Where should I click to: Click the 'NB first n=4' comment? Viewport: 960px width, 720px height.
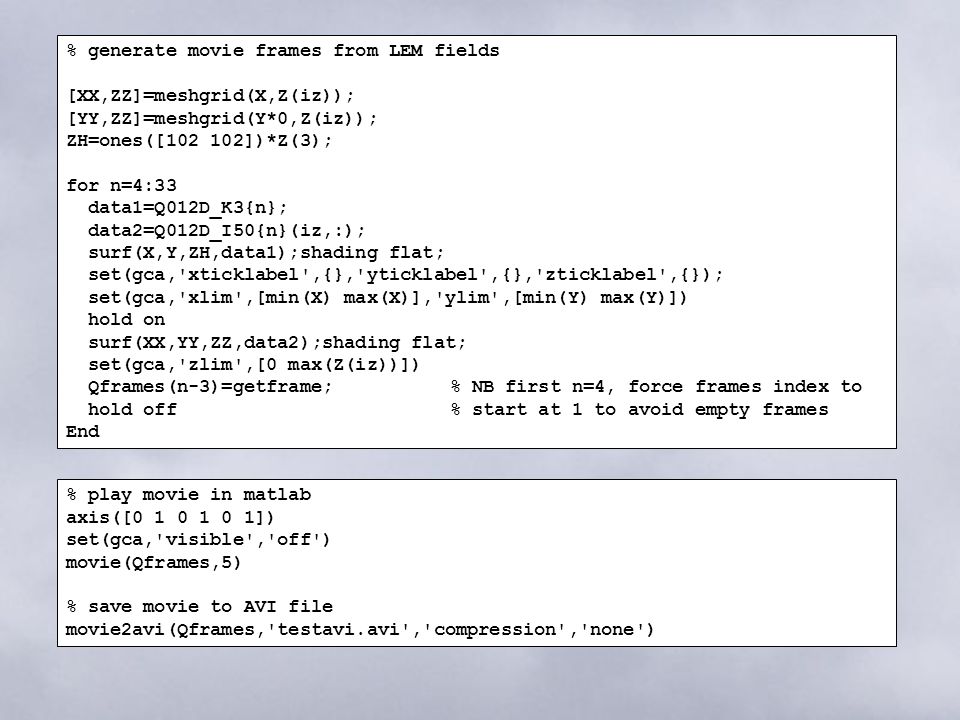[656, 387]
